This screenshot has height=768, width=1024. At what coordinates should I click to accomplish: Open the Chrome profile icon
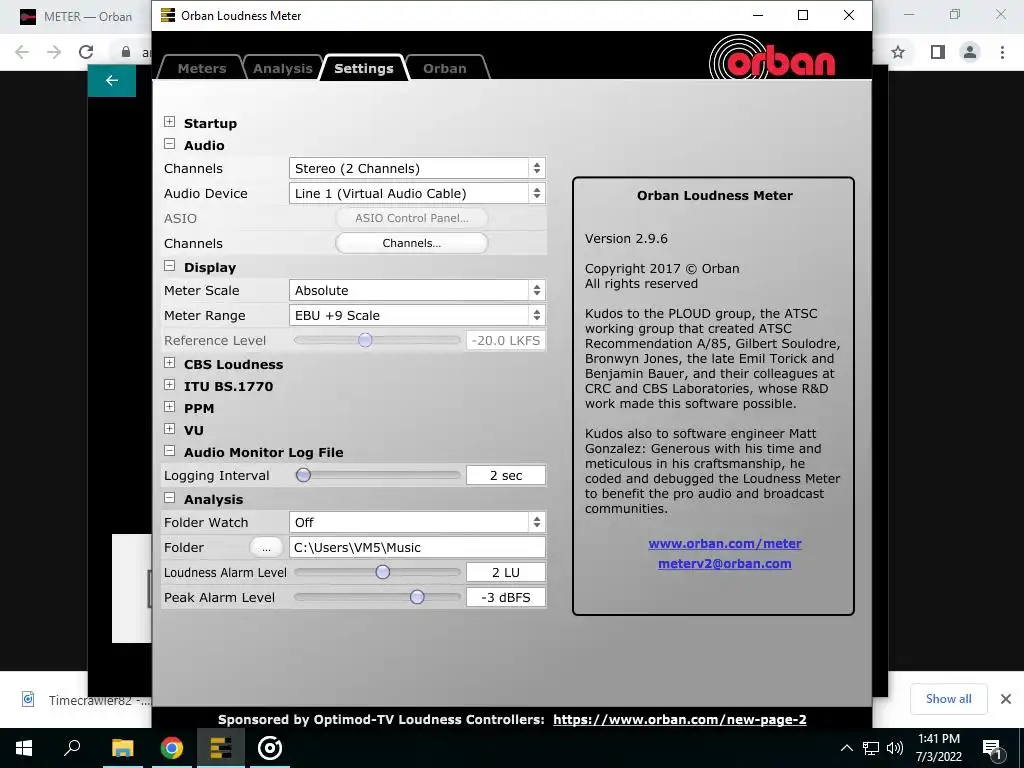970,52
